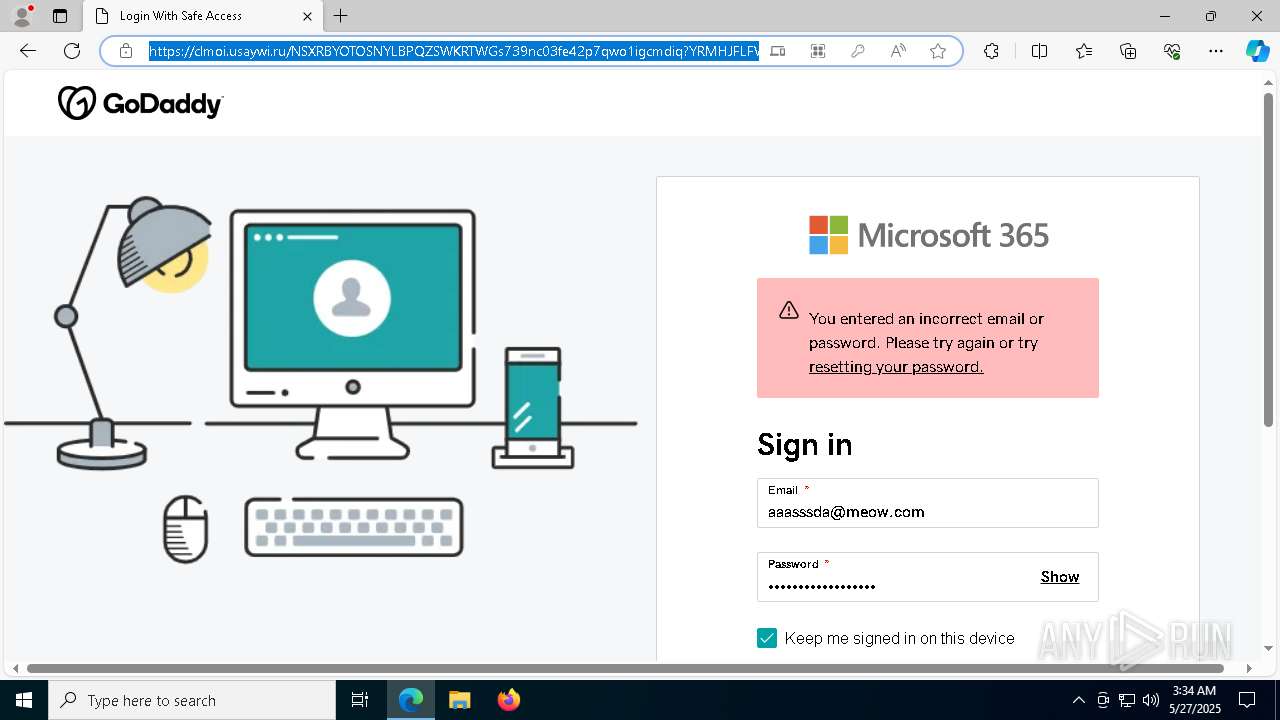Image resolution: width=1280 pixels, height=720 pixels.
Task: Show hidden system tray icons
Action: [1078, 700]
